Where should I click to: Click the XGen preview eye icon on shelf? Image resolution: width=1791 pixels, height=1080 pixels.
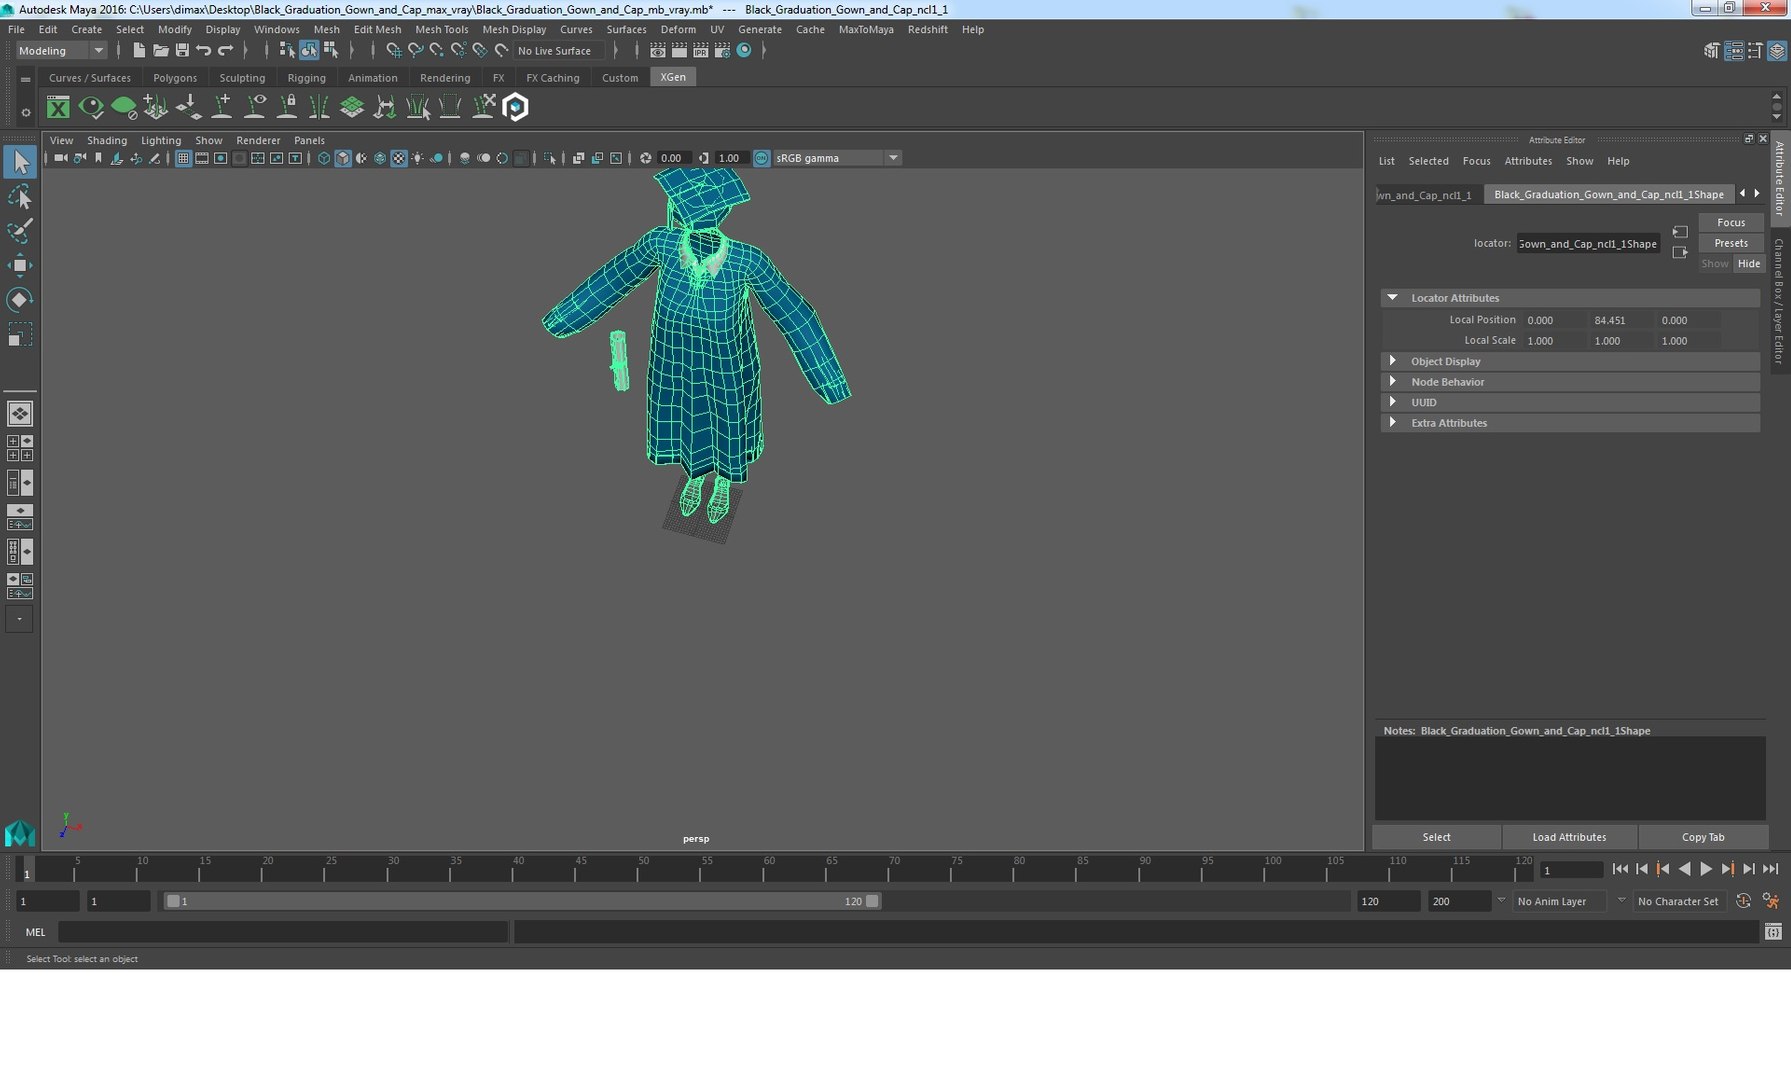(91, 107)
